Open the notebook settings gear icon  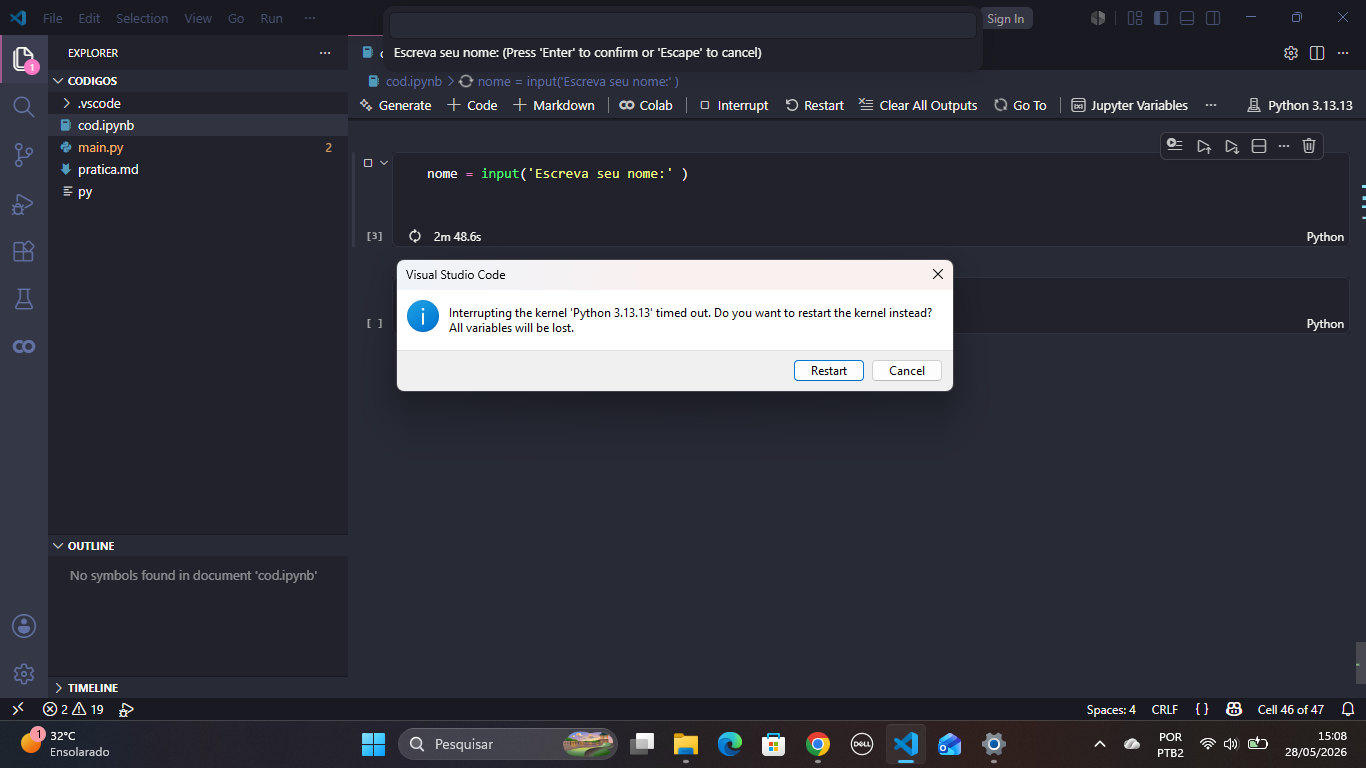1291,53
